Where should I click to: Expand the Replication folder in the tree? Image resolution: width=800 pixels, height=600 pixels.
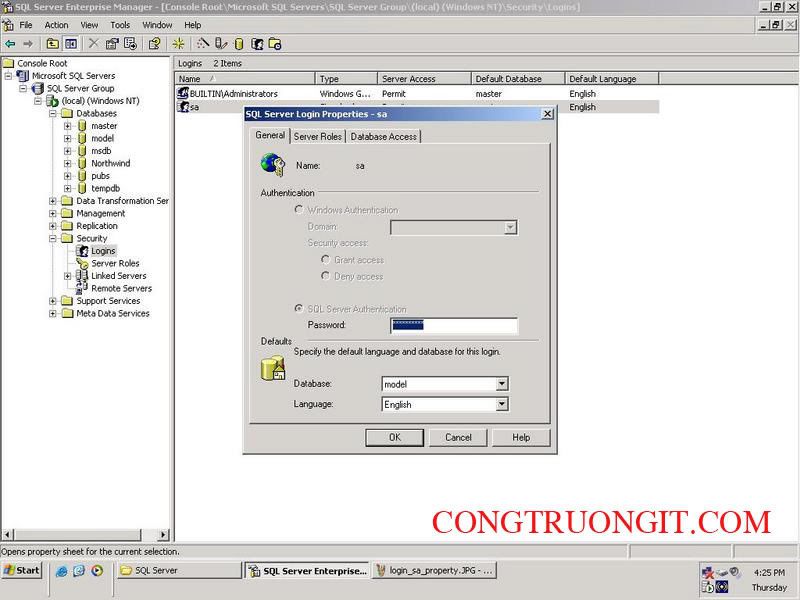coord(53,226)
